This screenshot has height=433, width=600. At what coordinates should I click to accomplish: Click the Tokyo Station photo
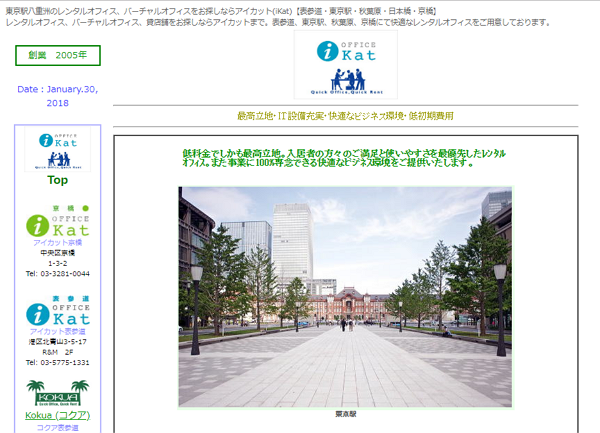tap(345, 296)
